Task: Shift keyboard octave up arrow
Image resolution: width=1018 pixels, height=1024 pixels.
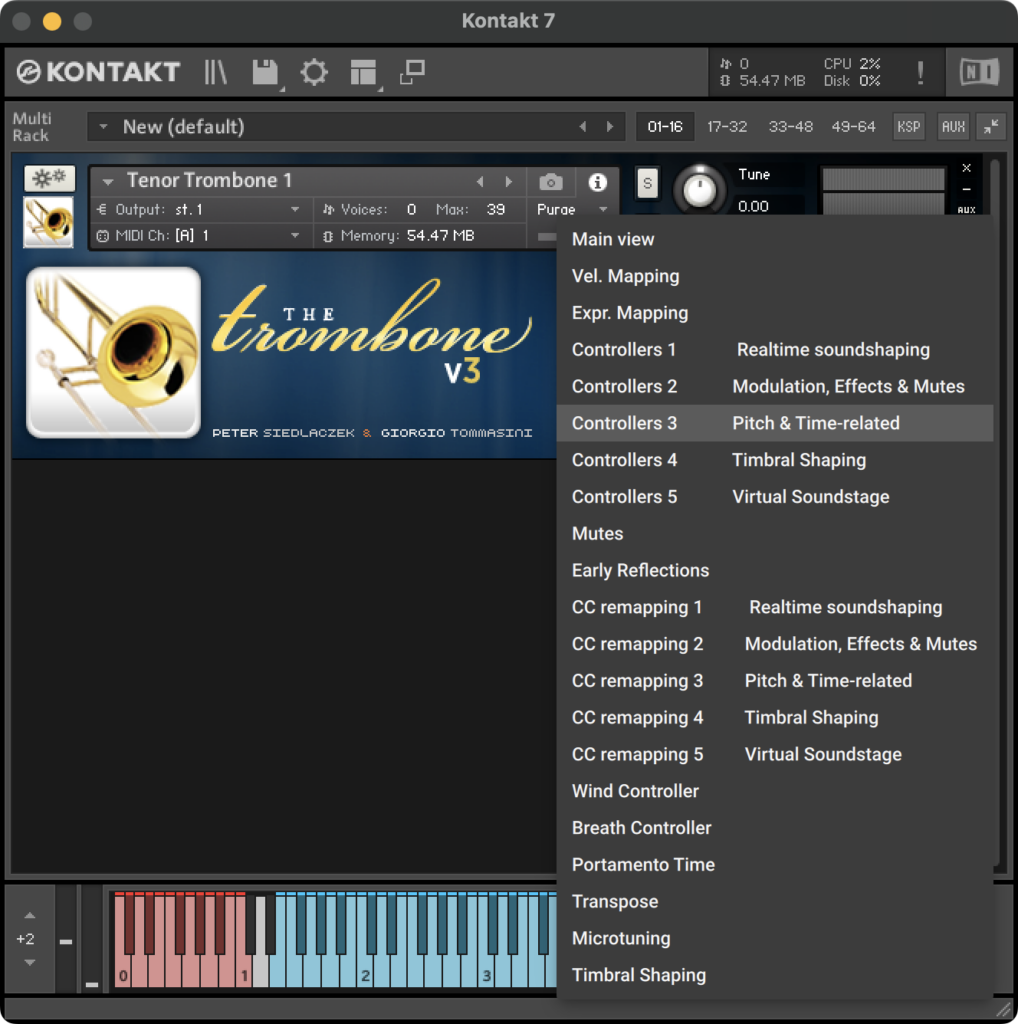Action: point(30,916)
